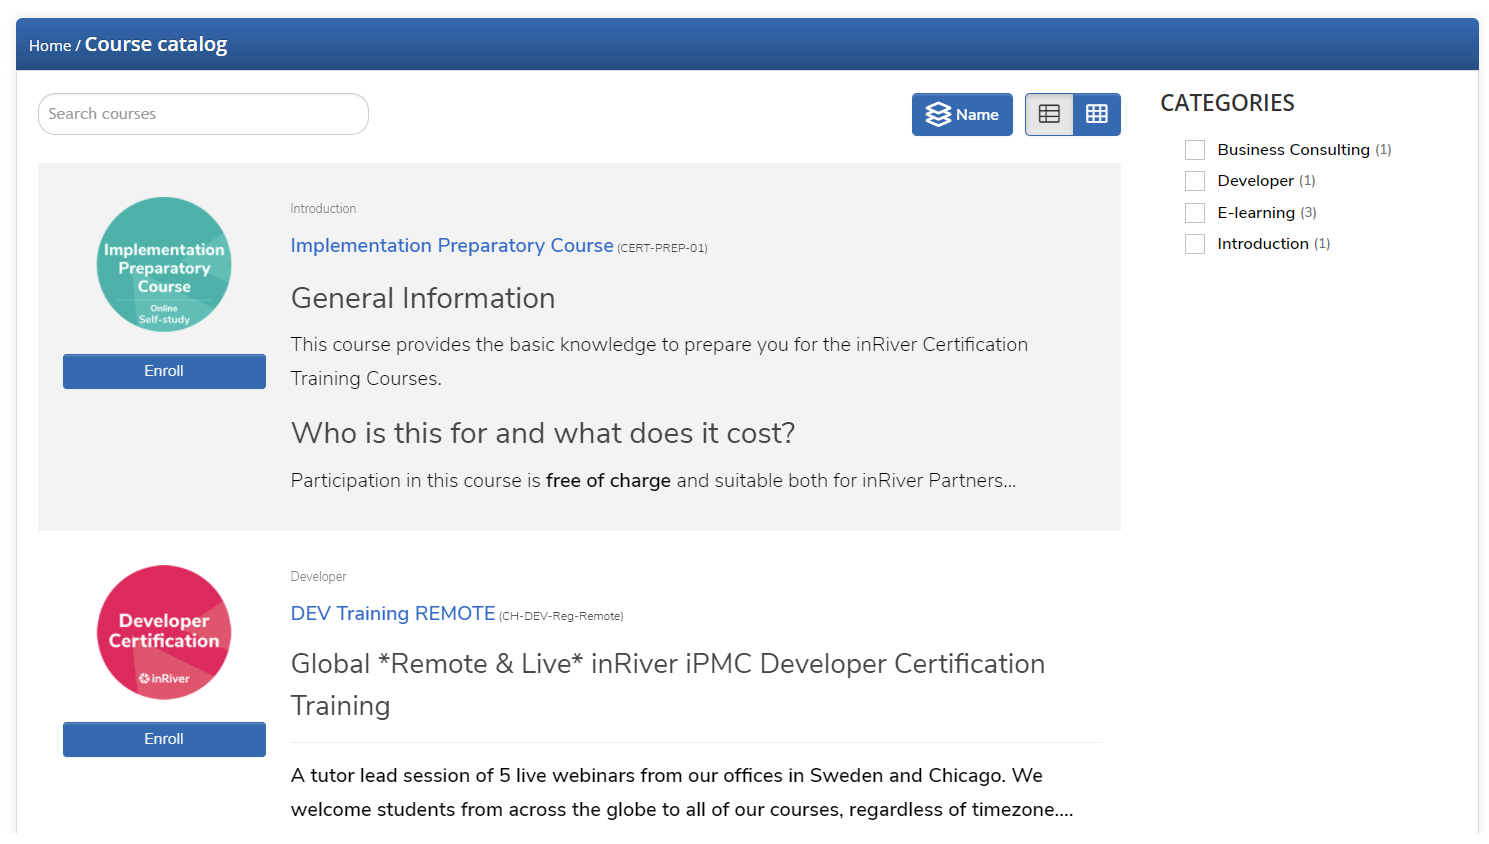Click the Course catalog breadcrumb title
Image resolution: width=1489 pixels, height=844 pixels.
click(x=156, y=44)
